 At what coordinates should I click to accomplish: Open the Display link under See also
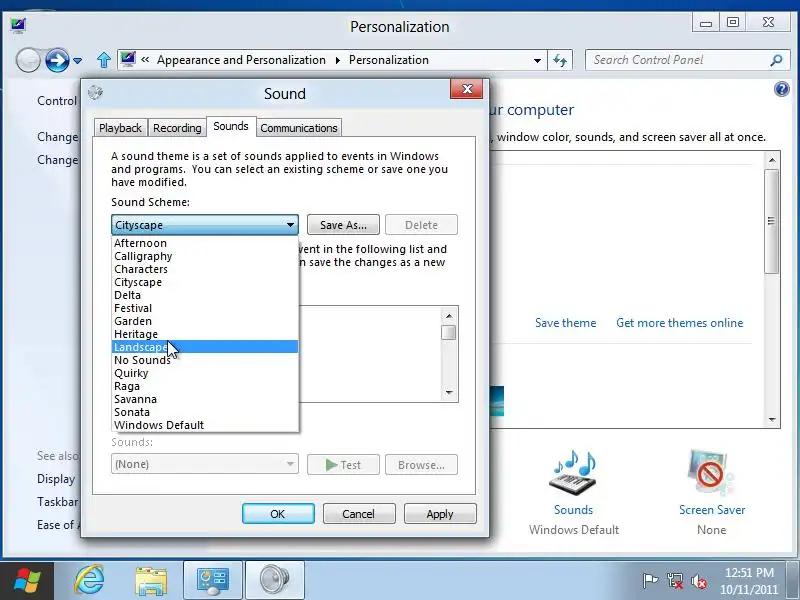click(x=56, y=479)
